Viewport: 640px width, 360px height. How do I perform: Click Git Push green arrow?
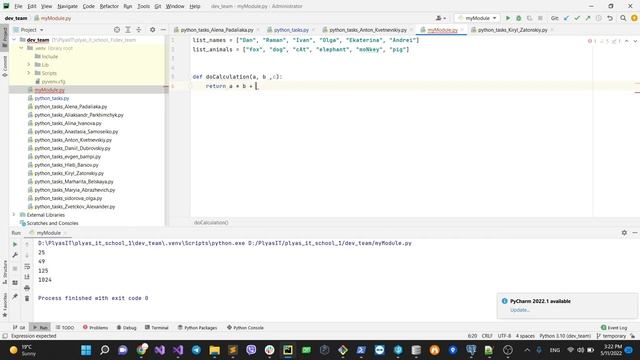[588, 18]
